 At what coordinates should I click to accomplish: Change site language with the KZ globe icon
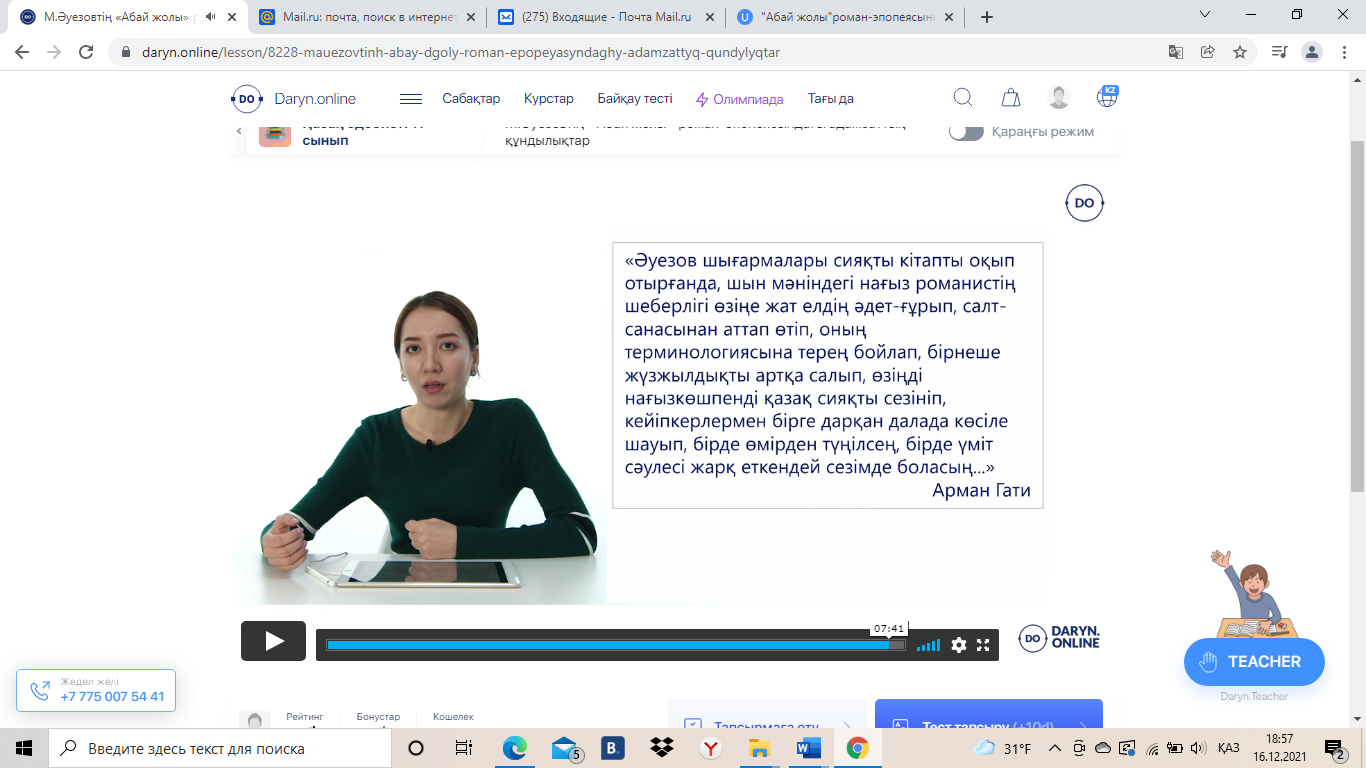pyautogui.click(x=1107, y=97)
